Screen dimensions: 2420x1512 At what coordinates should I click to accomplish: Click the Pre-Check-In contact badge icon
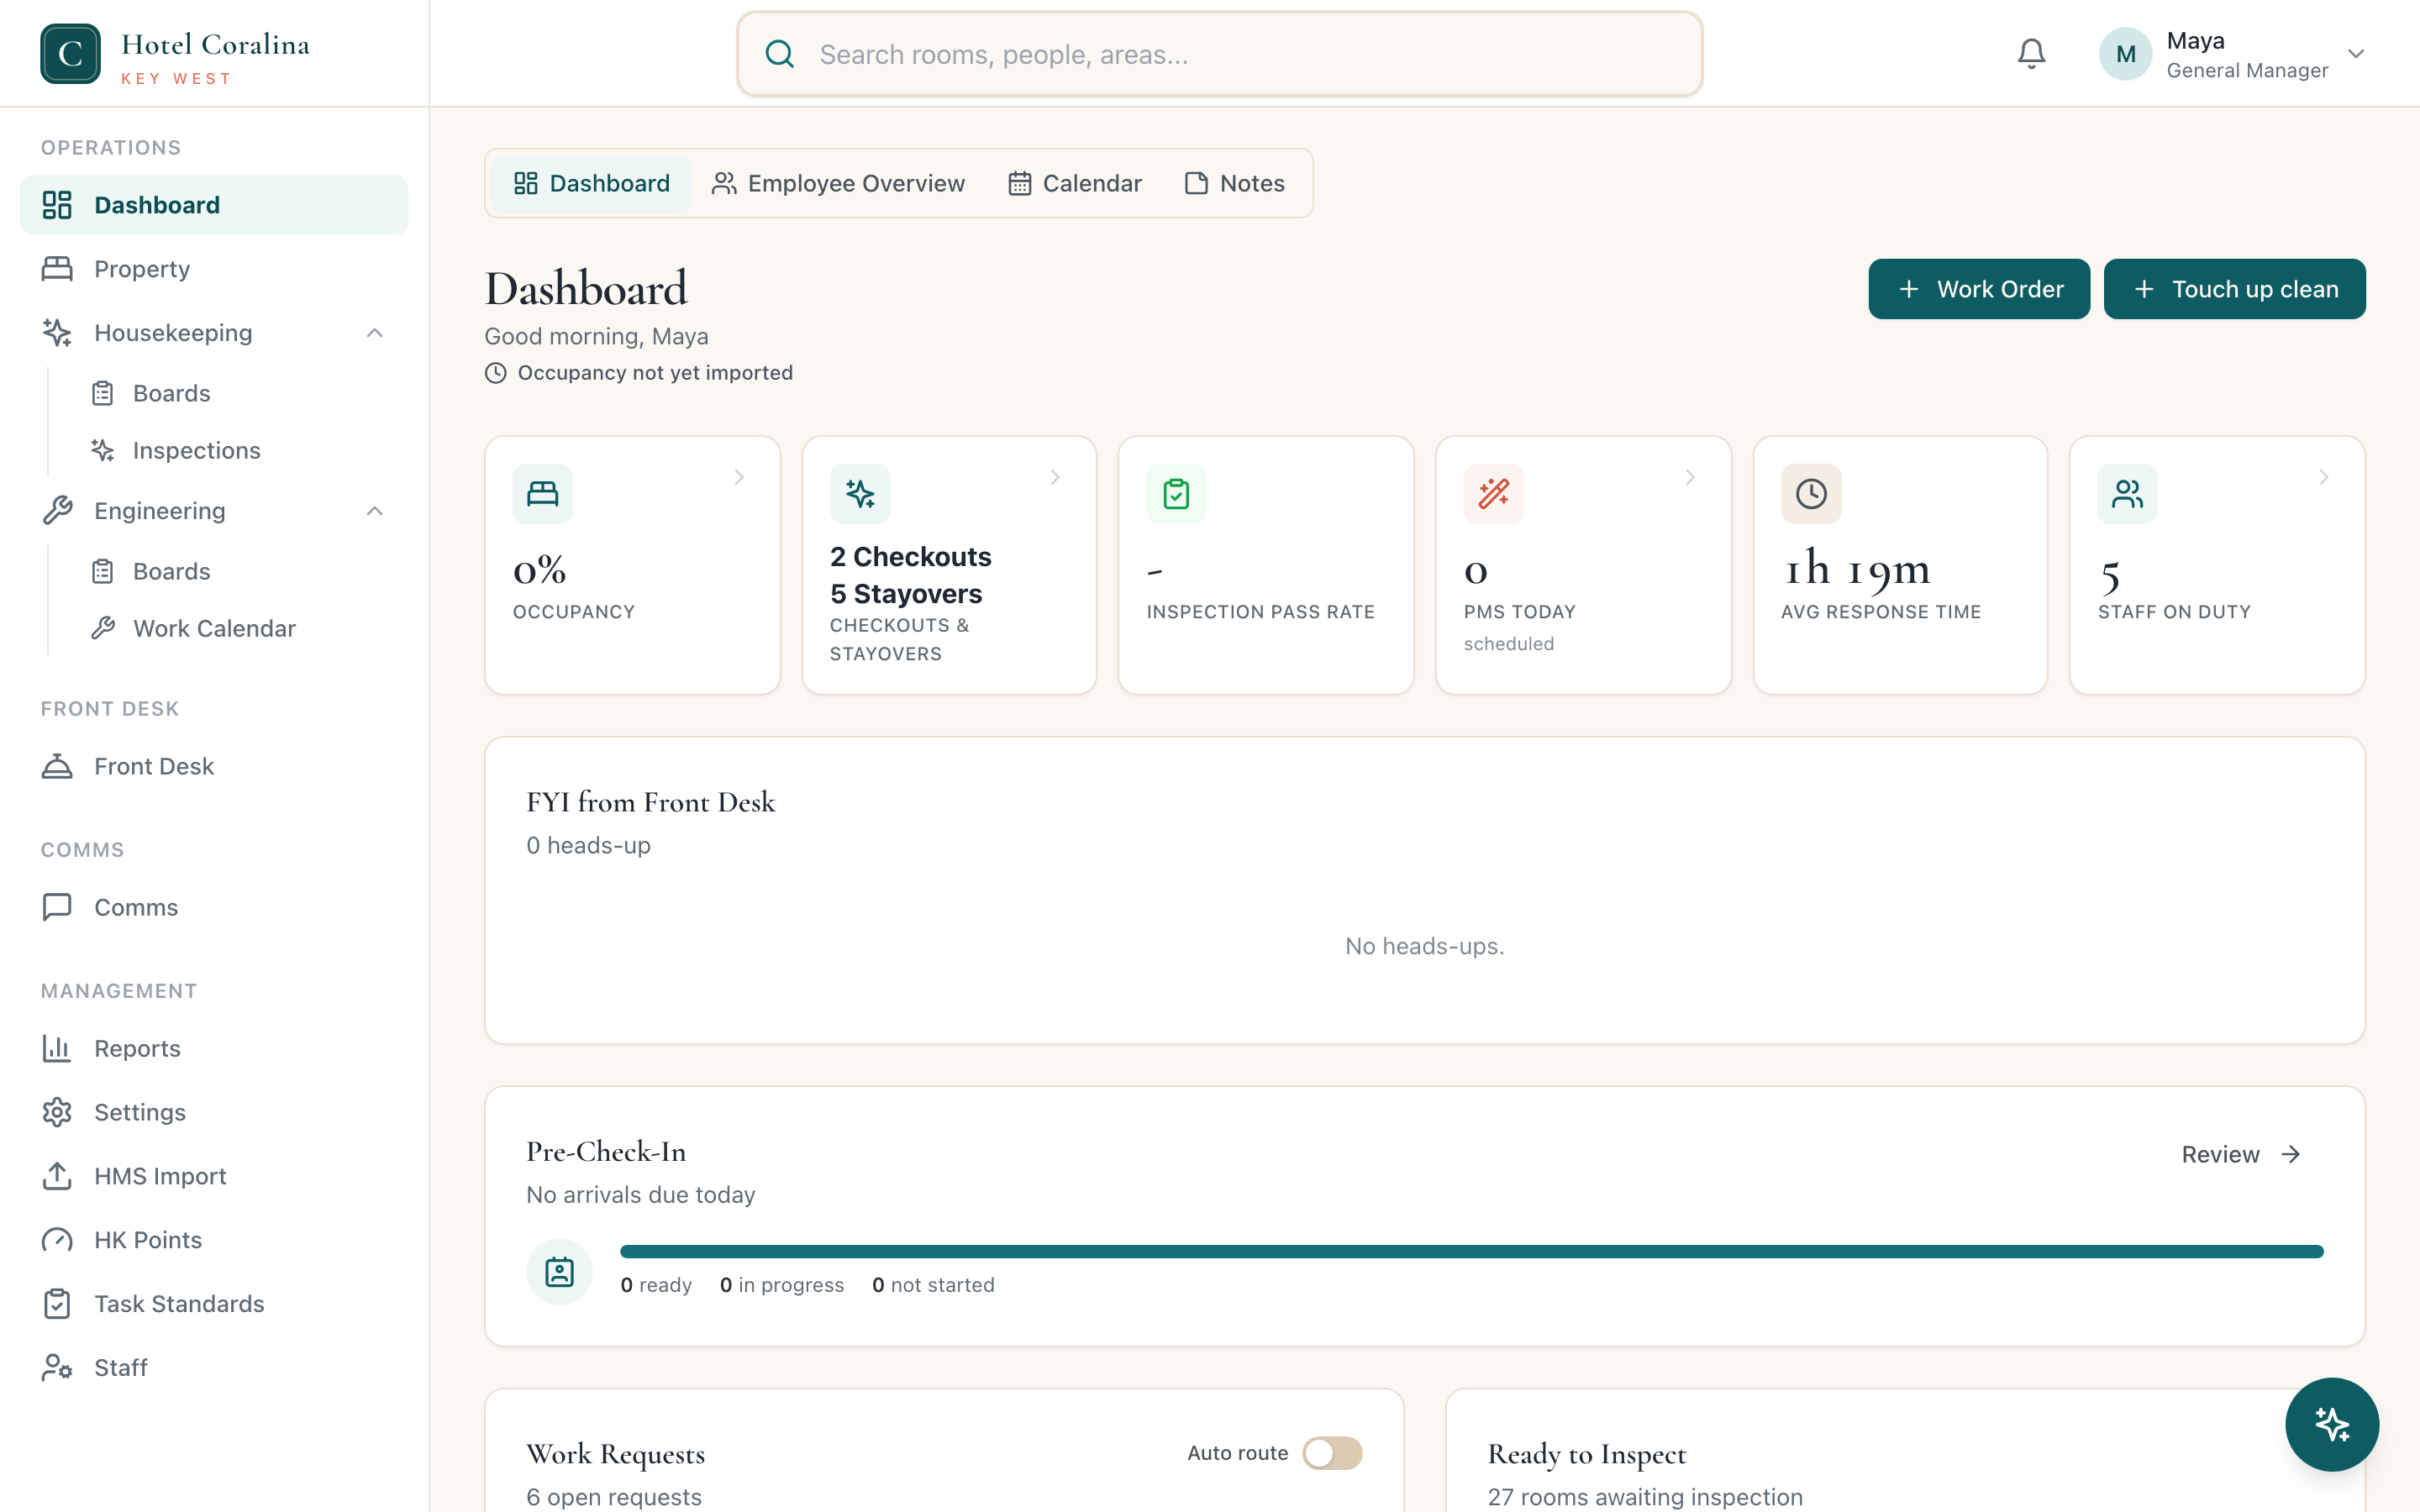tap(560, 1272)
